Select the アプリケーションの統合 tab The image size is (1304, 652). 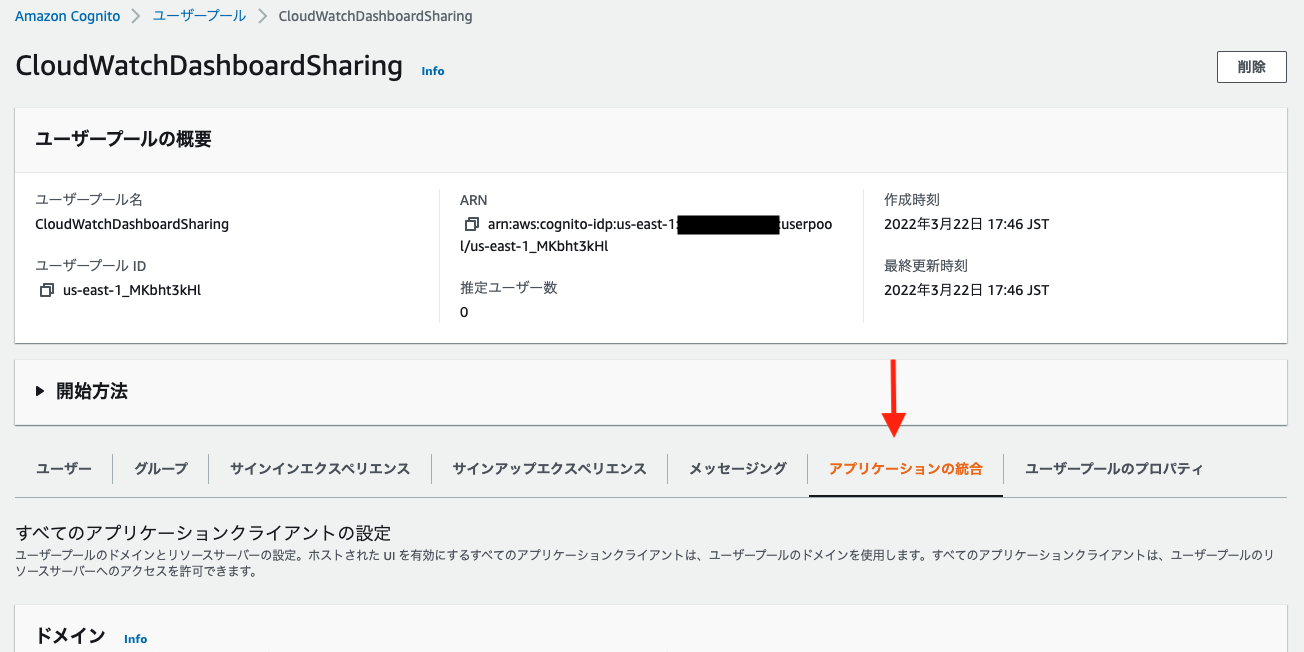[906, 468]
